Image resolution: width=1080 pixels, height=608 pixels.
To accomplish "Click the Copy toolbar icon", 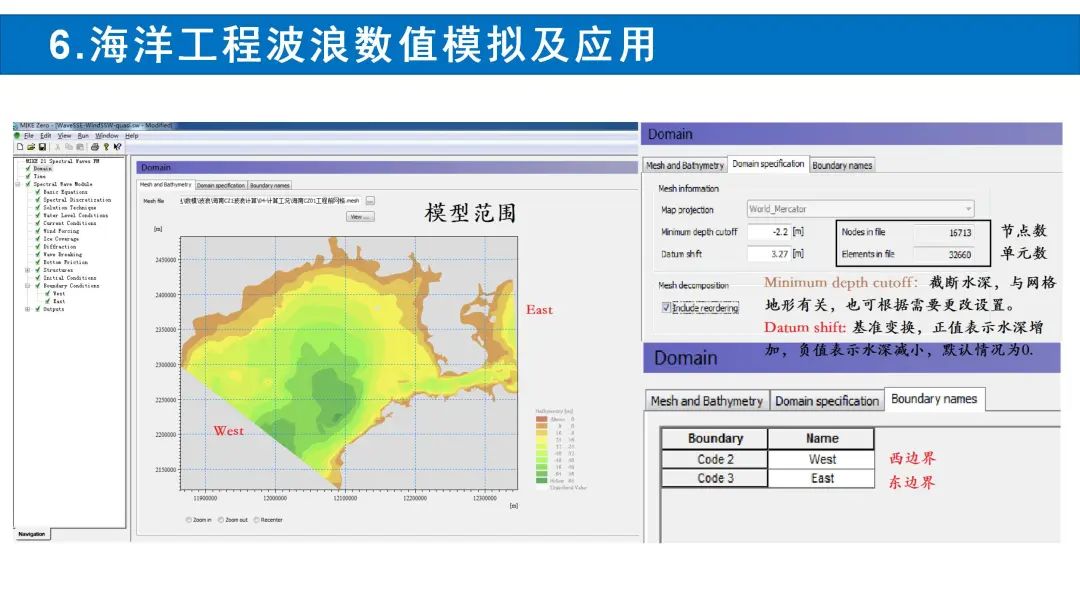I will click(67, 146).
